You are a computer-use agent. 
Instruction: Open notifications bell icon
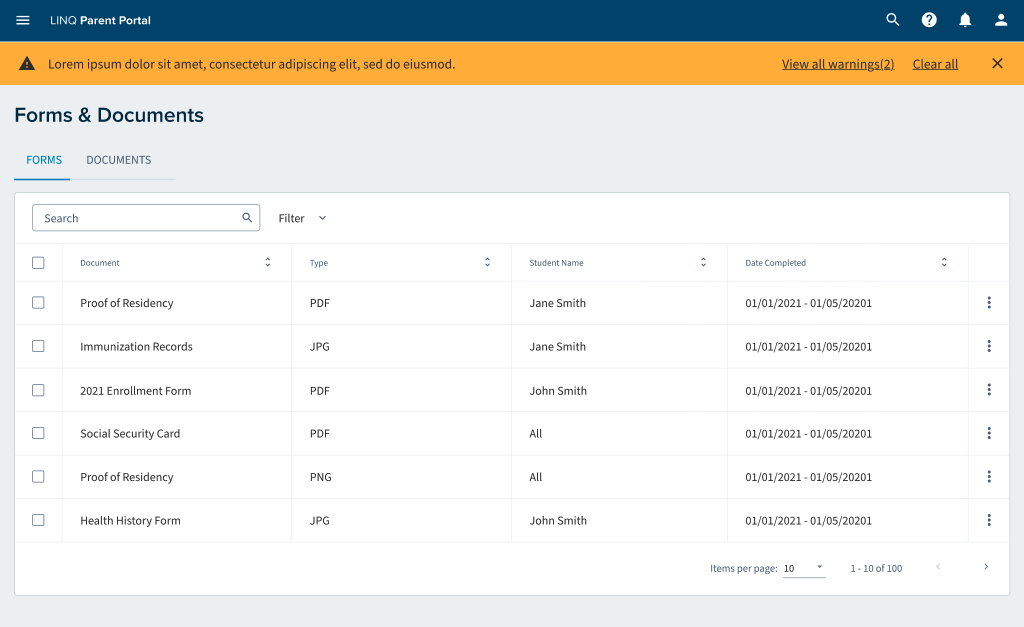965,20
